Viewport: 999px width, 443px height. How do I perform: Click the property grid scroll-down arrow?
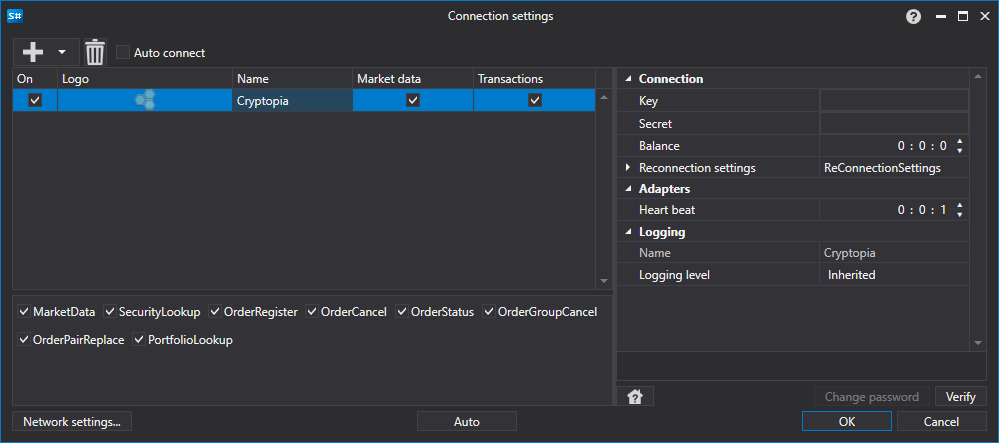[978, 343]
